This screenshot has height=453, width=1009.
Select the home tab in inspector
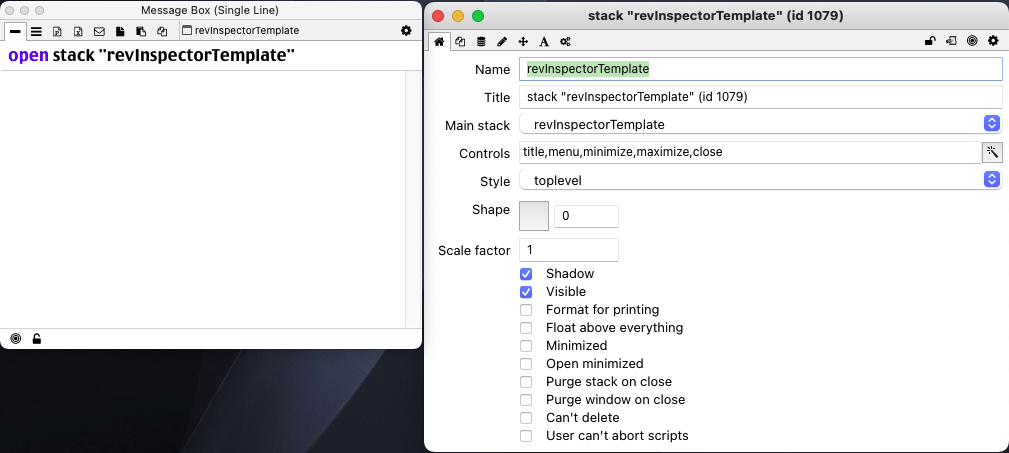[439, 41]
